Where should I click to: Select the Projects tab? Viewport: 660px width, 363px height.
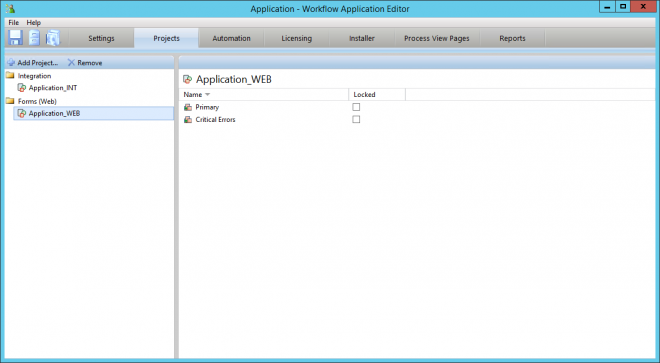[x=166, y=38]
